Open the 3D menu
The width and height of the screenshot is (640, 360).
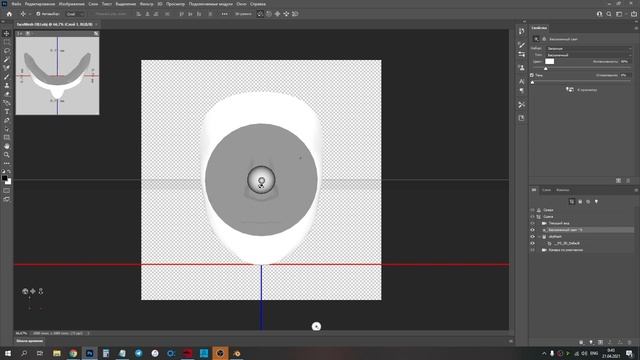pos(160,4)
